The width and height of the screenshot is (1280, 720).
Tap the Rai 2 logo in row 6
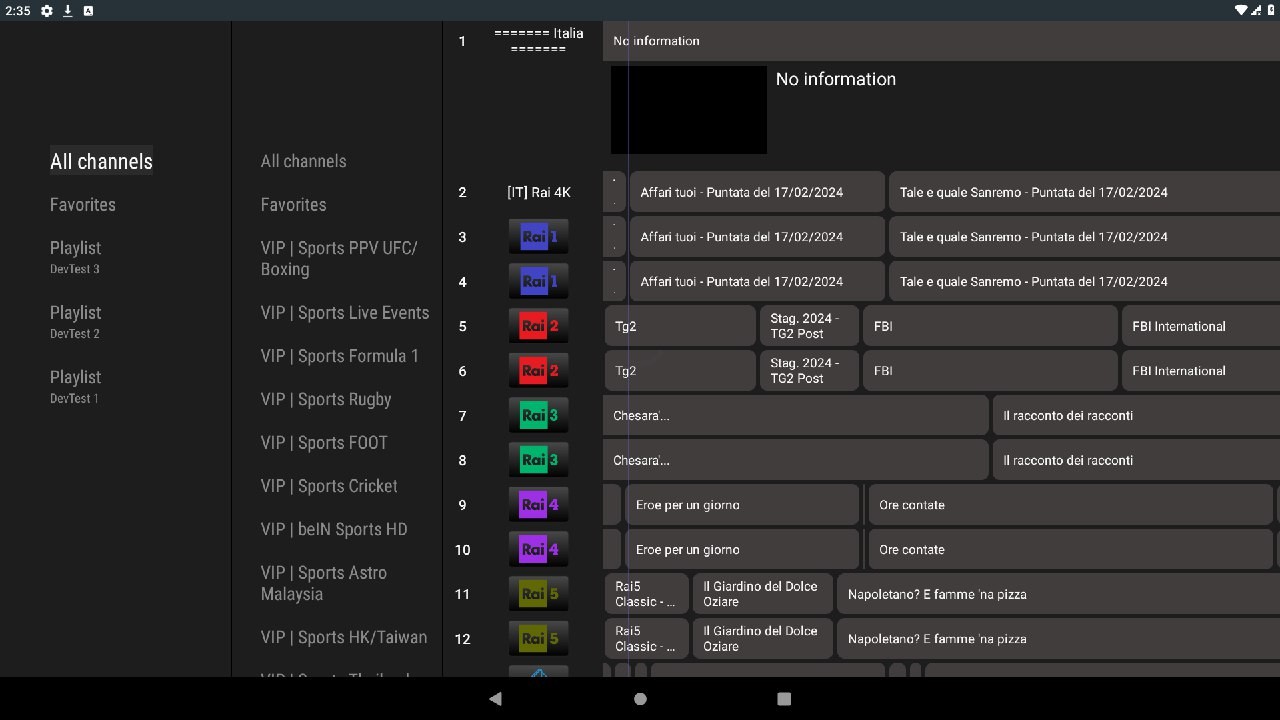click(538, 371)
